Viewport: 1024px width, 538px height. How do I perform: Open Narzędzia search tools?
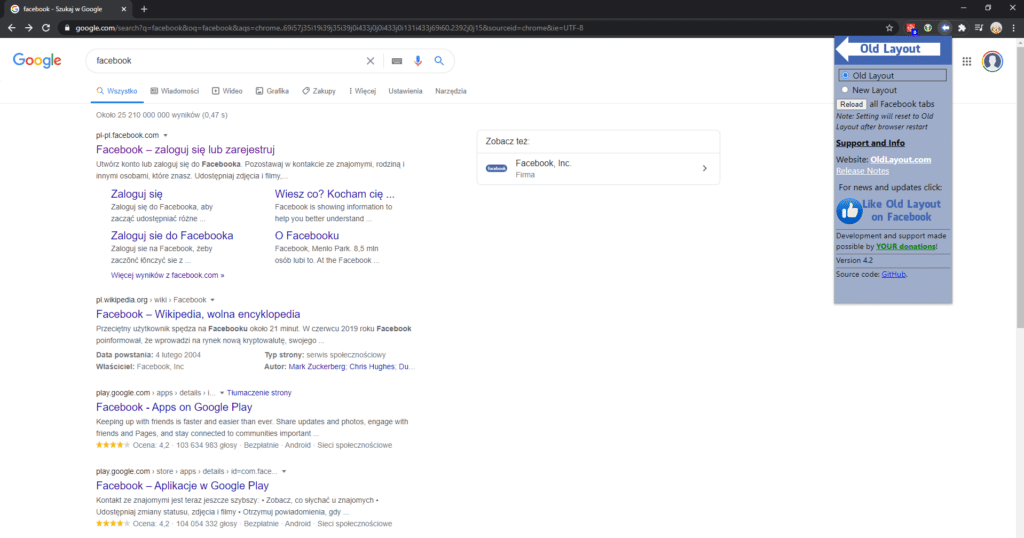tap(451, 91)
